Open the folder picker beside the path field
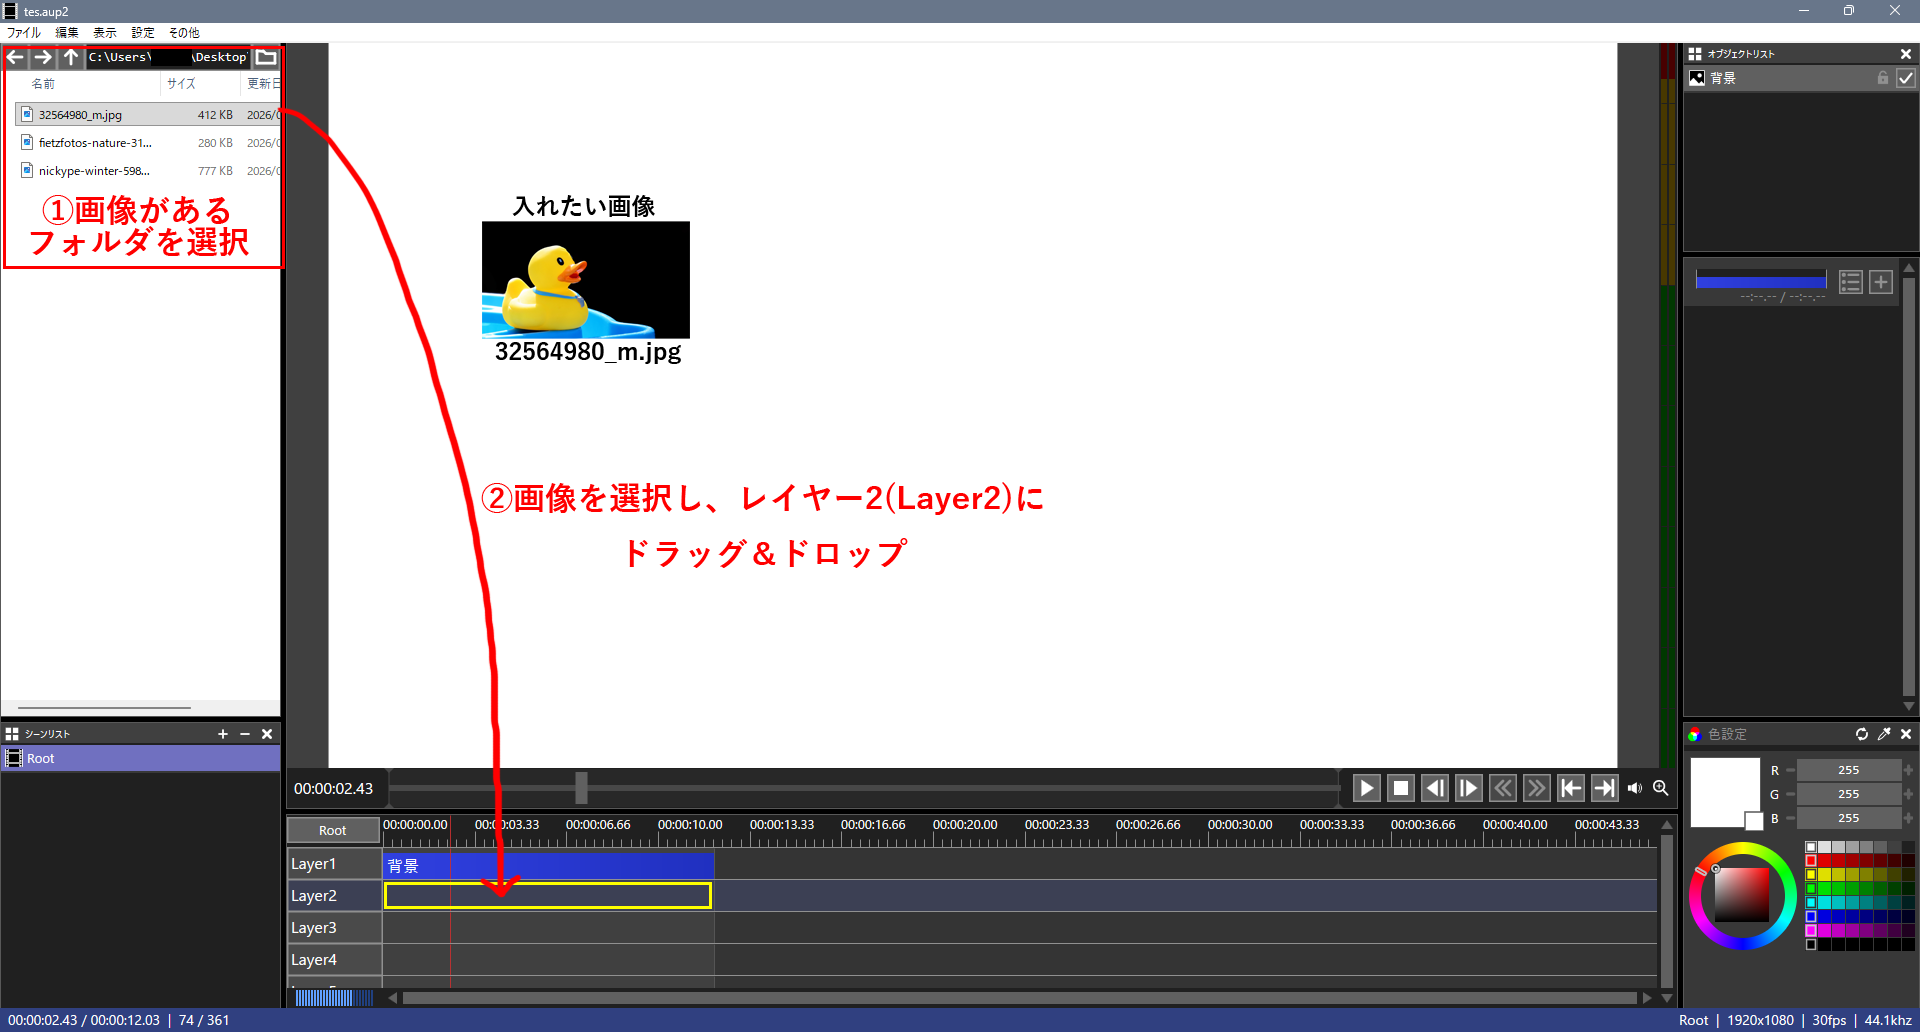The width and height of the screenshot is (1920, 1032). pyautogui.click(x=266, y=57)
